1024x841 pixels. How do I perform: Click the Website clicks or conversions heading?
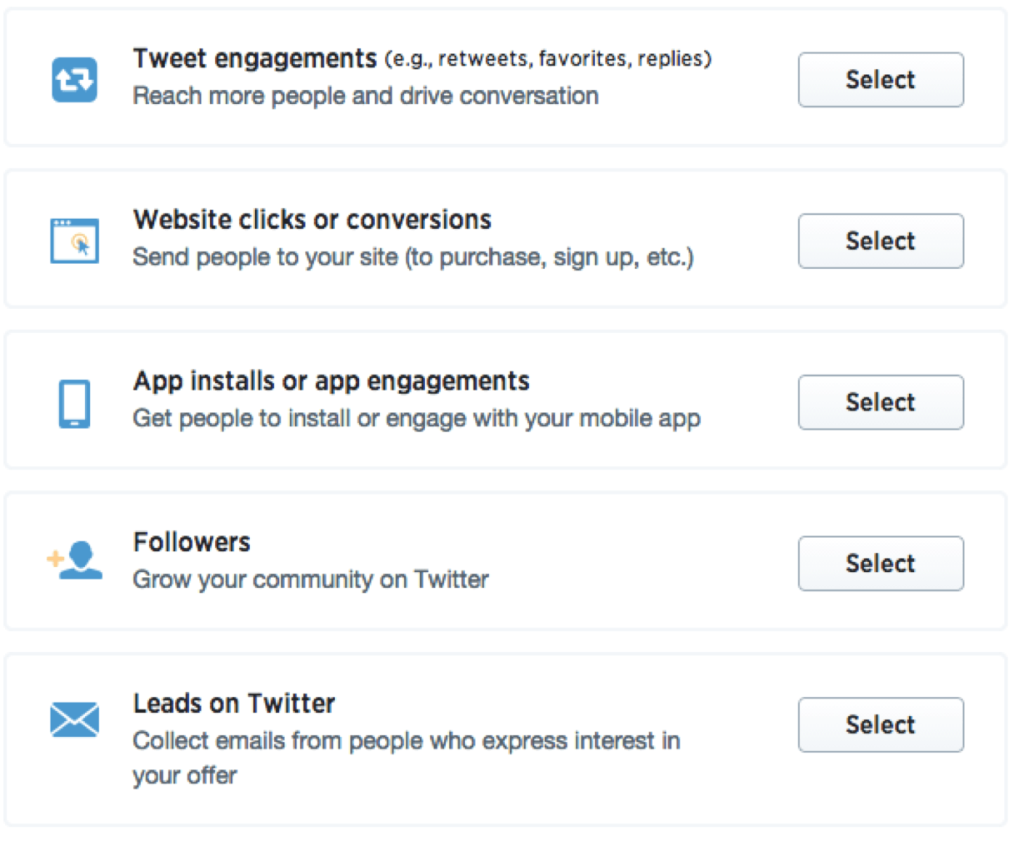click(312, 219)
